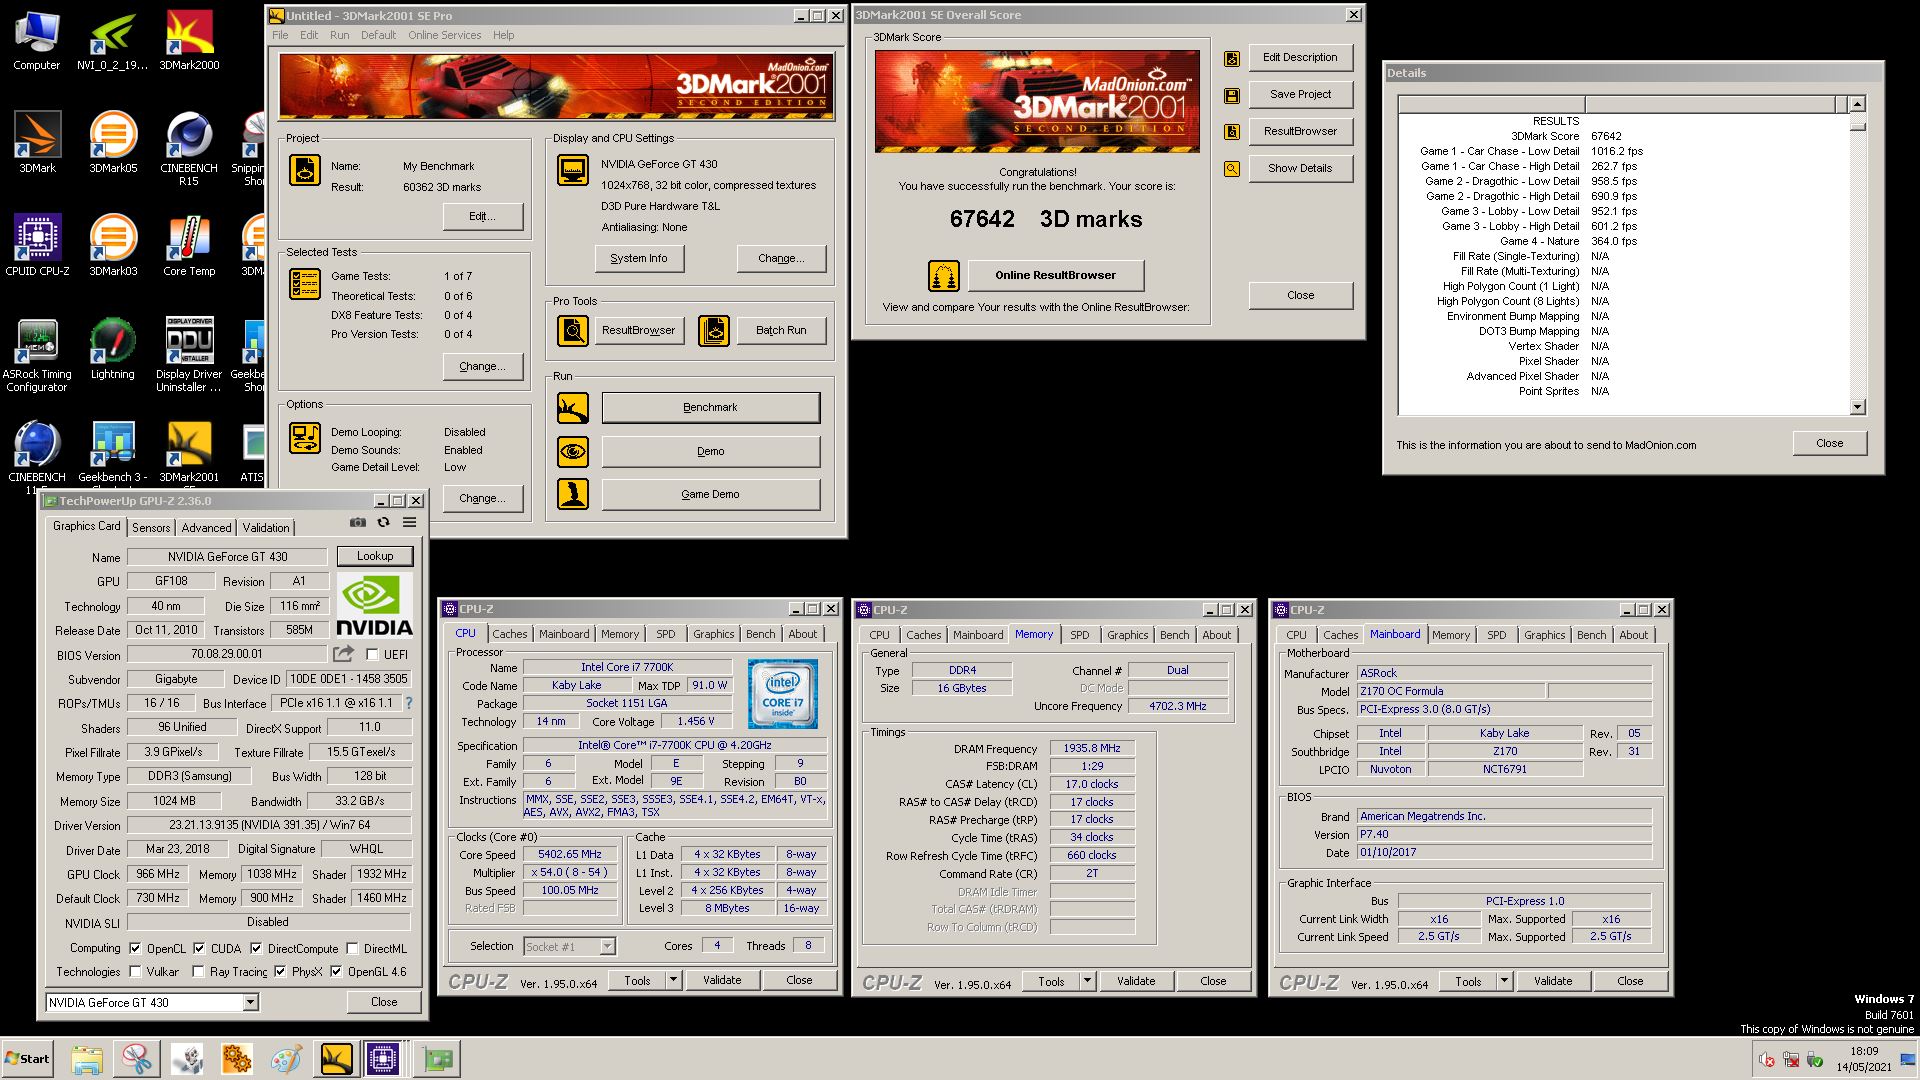Click the Edit Description icon in Overall Score window

[x=1232, y=59]
